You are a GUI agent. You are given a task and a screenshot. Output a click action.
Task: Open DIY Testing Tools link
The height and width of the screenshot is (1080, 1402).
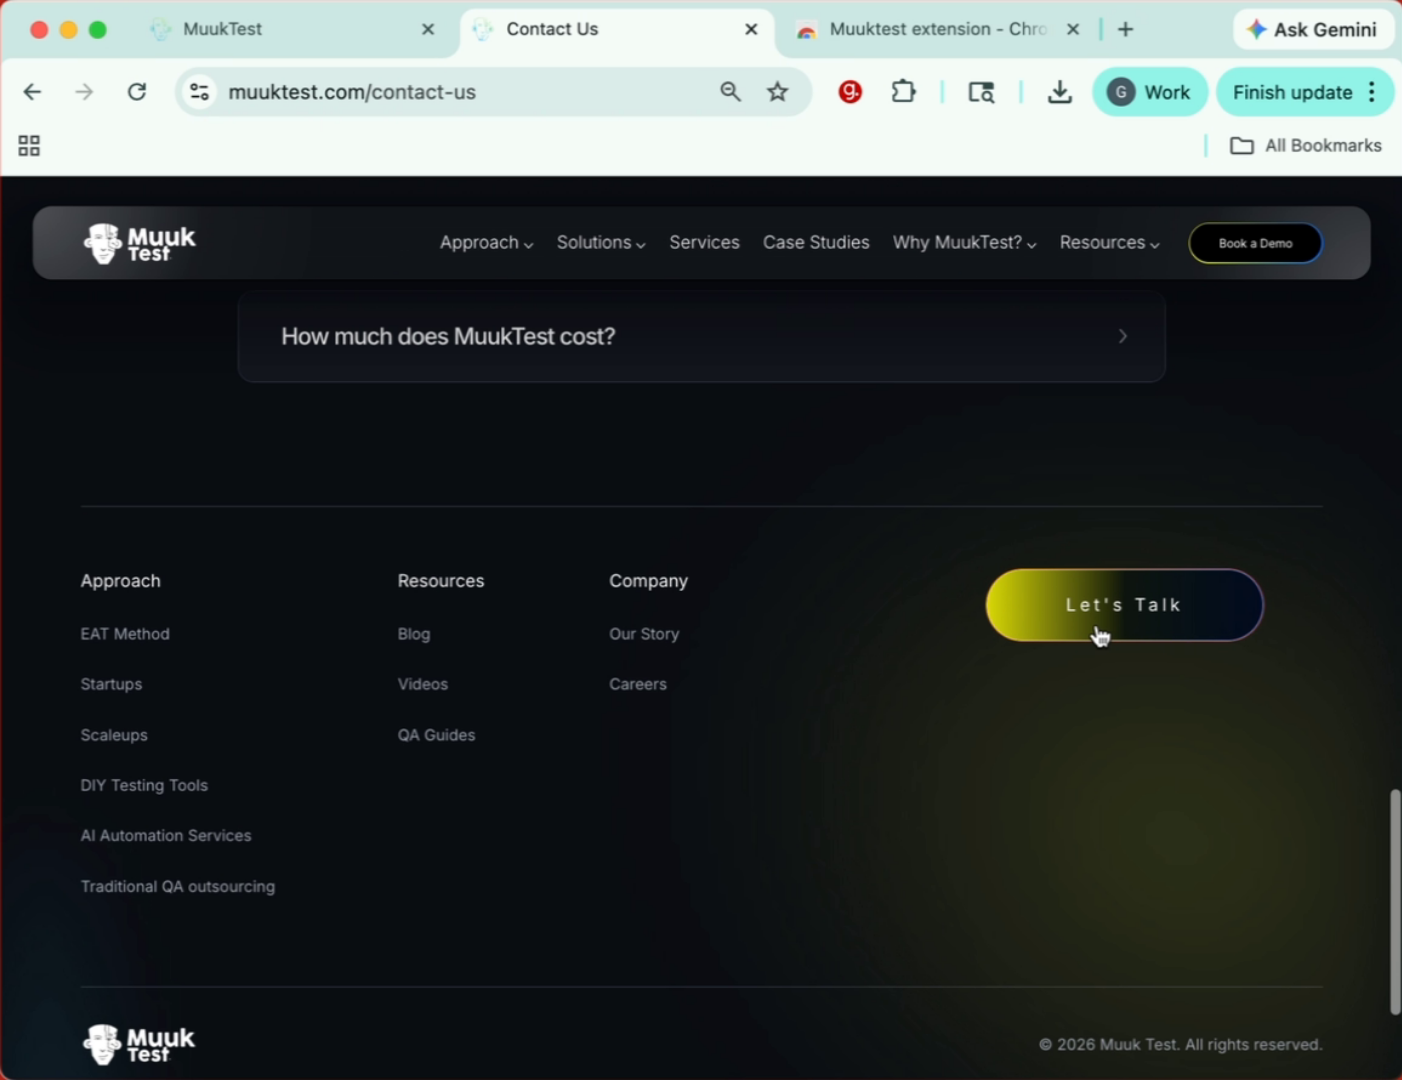(x=144, y=785)
